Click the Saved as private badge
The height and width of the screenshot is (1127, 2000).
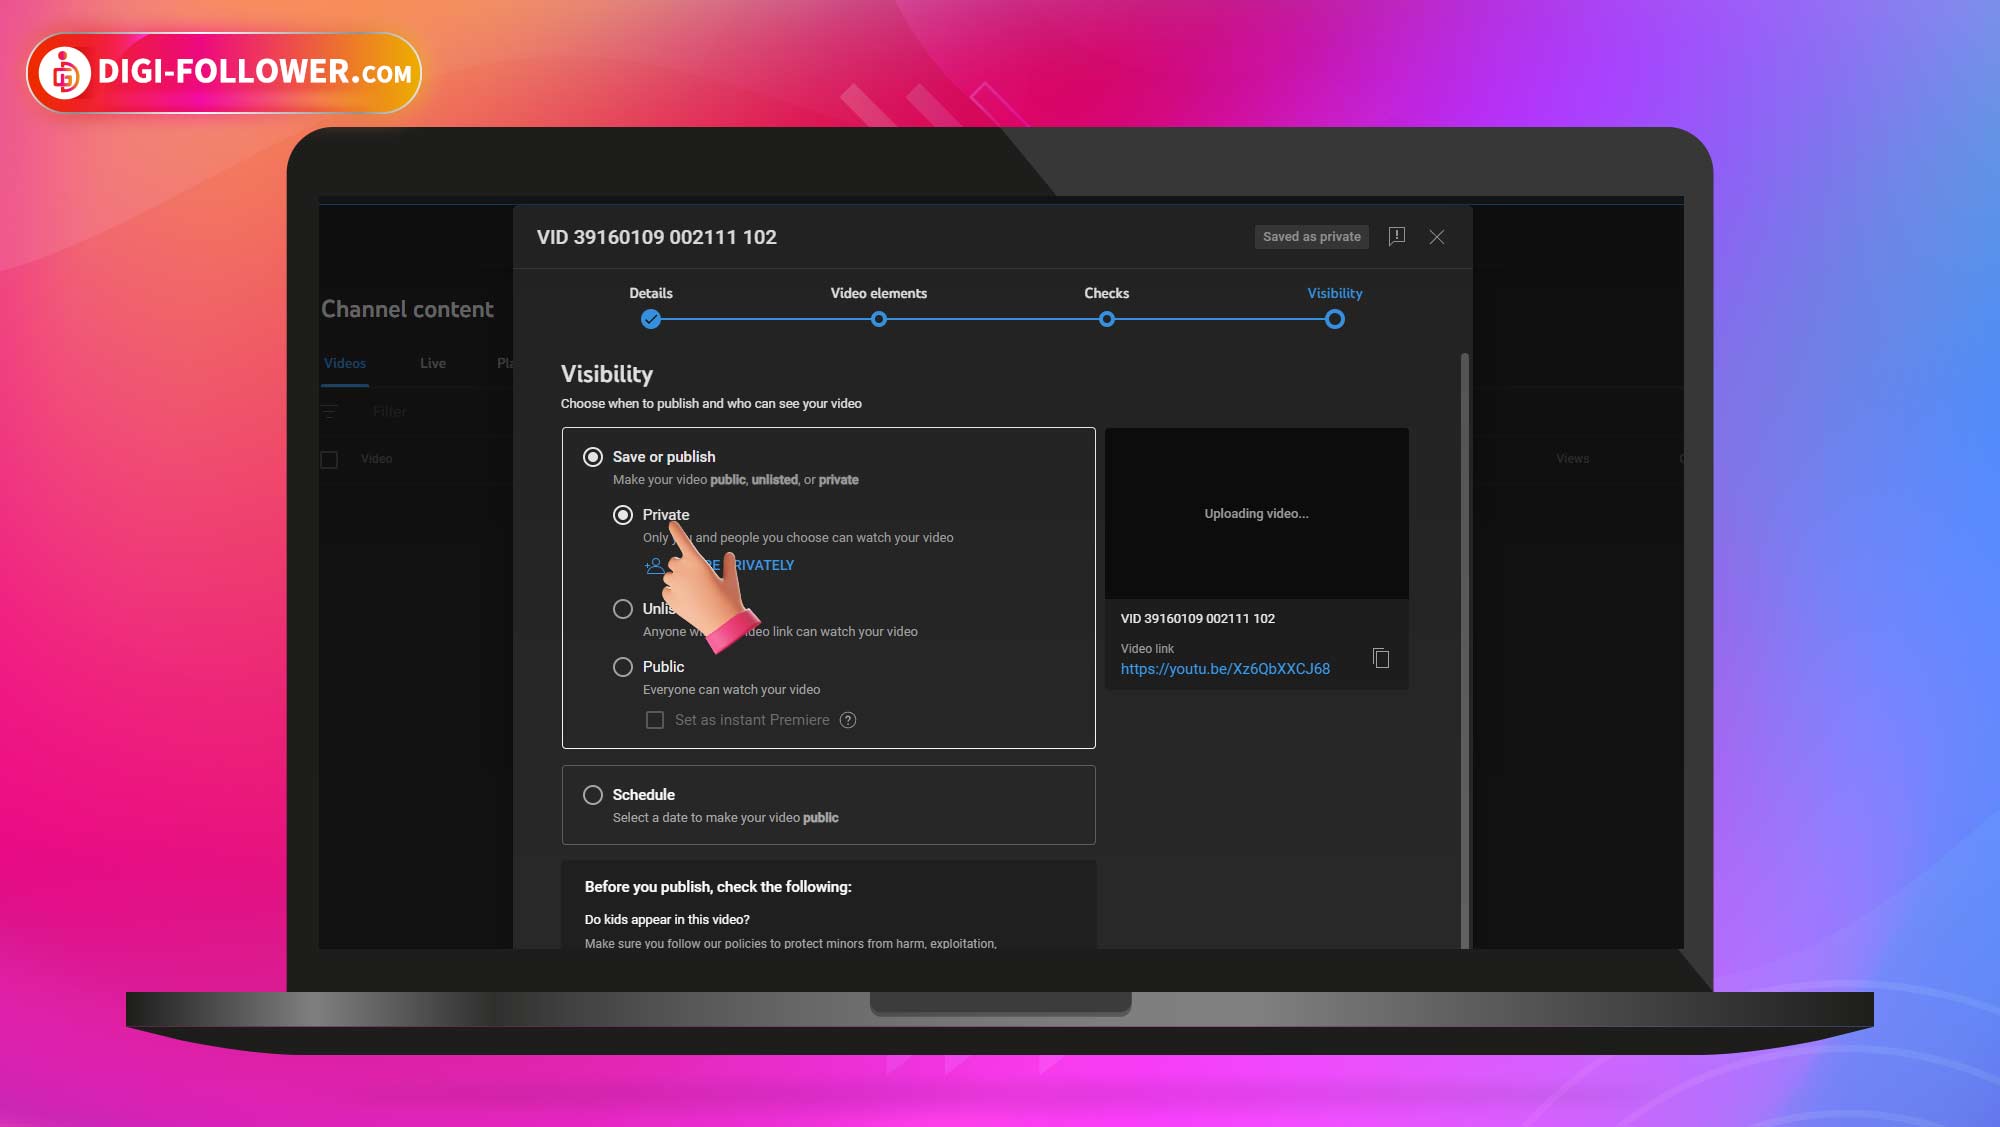coord(1311,237)
